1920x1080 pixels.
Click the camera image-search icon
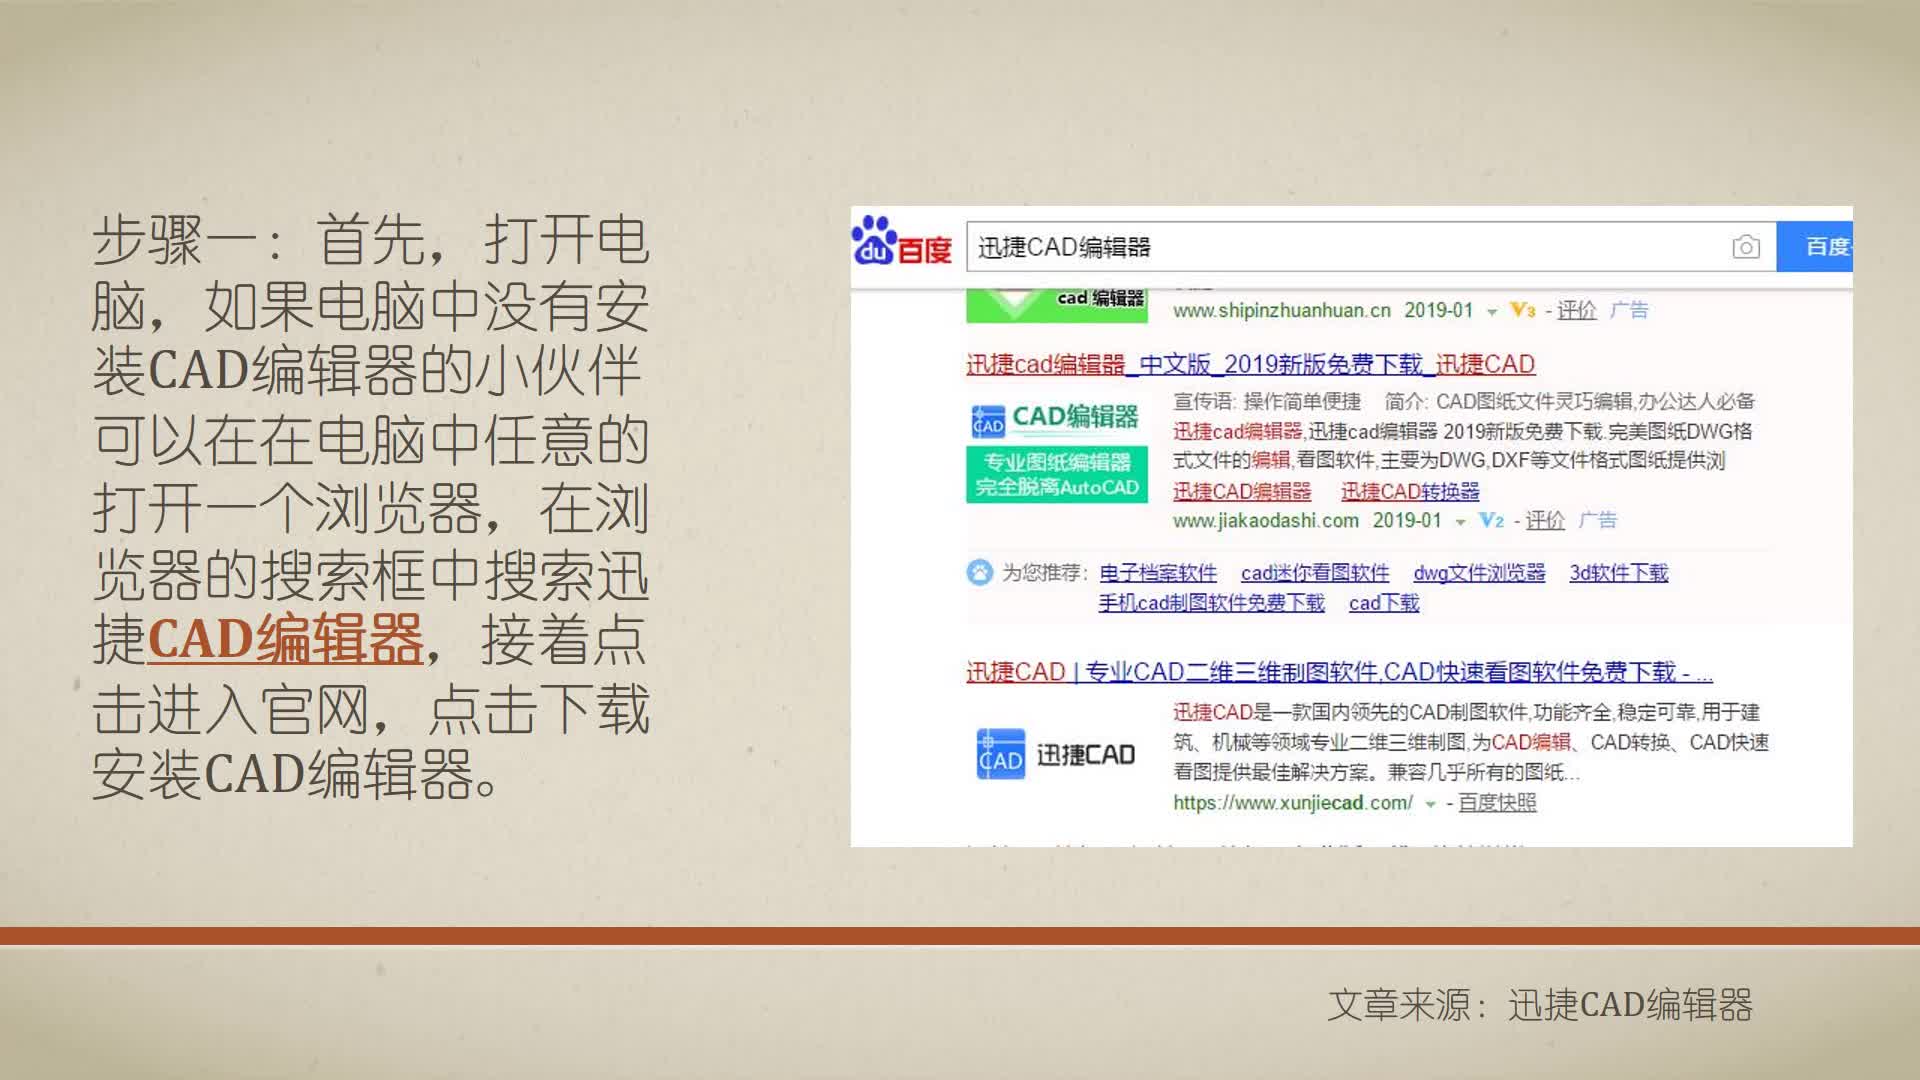[1745, 247]
